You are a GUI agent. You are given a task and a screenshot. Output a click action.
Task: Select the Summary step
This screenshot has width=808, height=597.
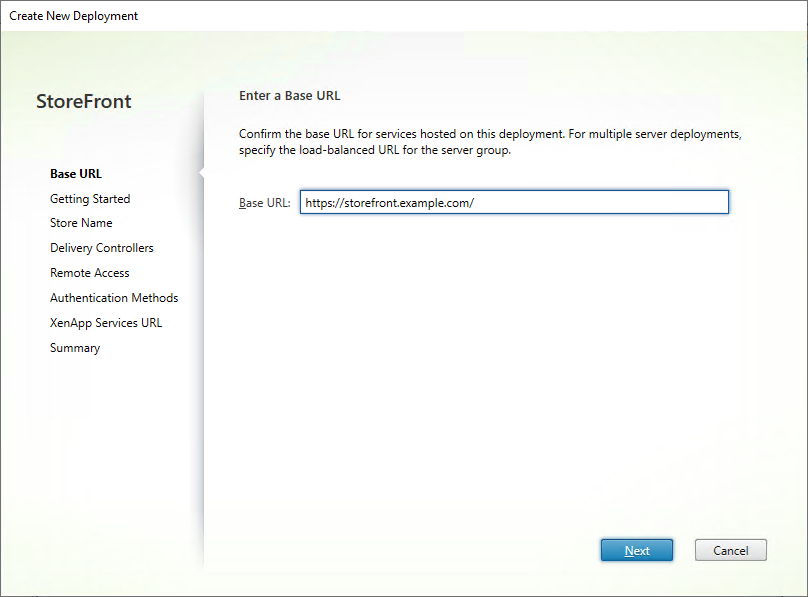pos(74,347)
